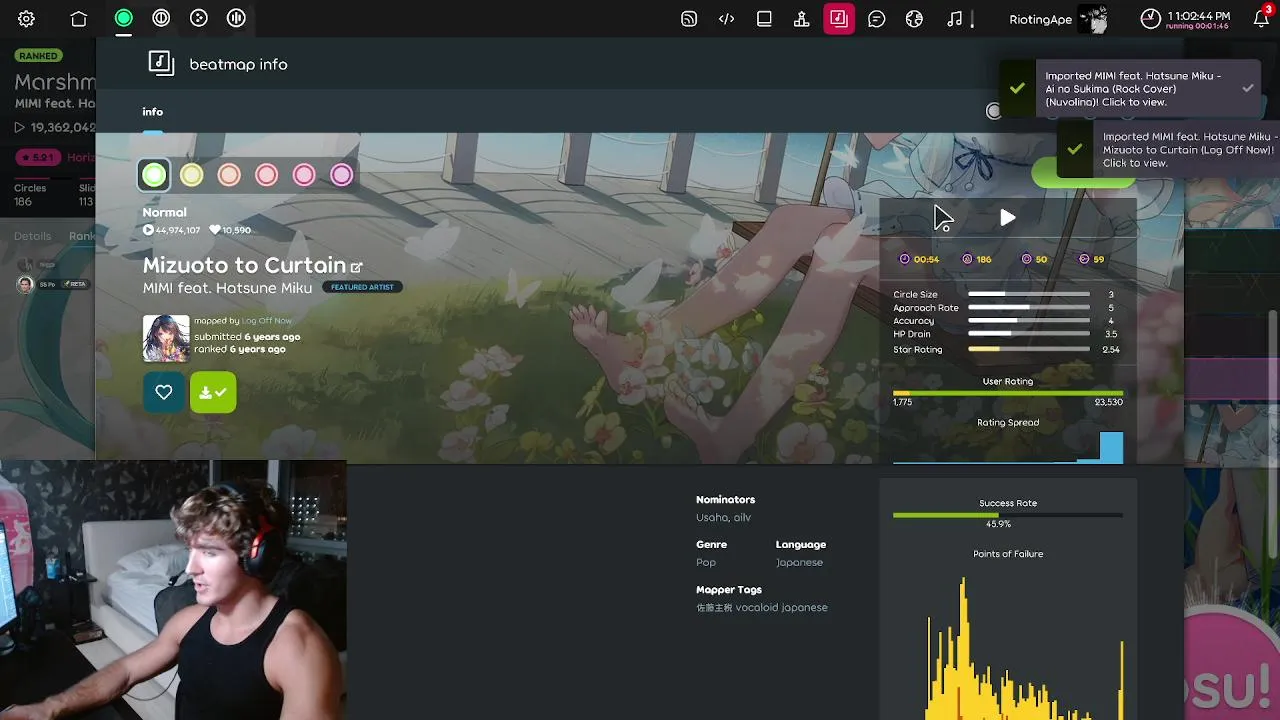Open the rankings podium icon
This screenshot has width=1280, height=720.
(x=802, y=18)
